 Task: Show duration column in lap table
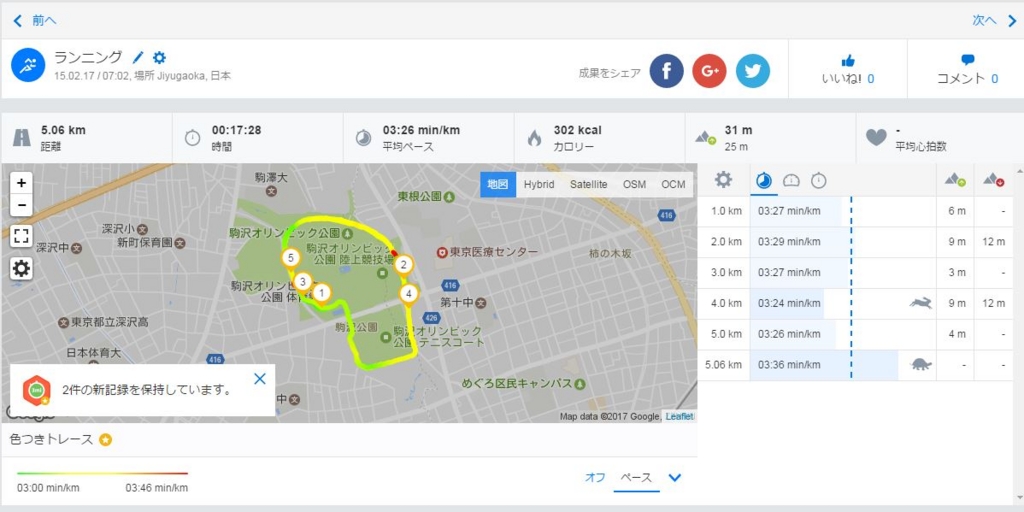point(818,180)
